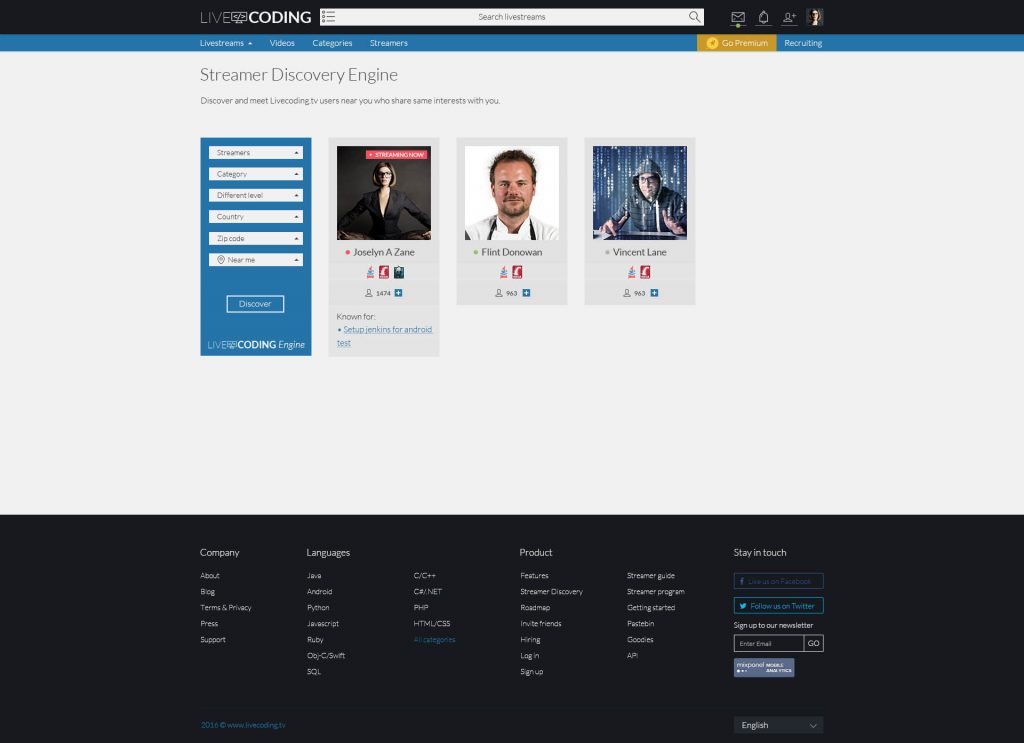Open the Livestreams menu
This screenshot has height=743, width=1024.
tap(225, 43)
